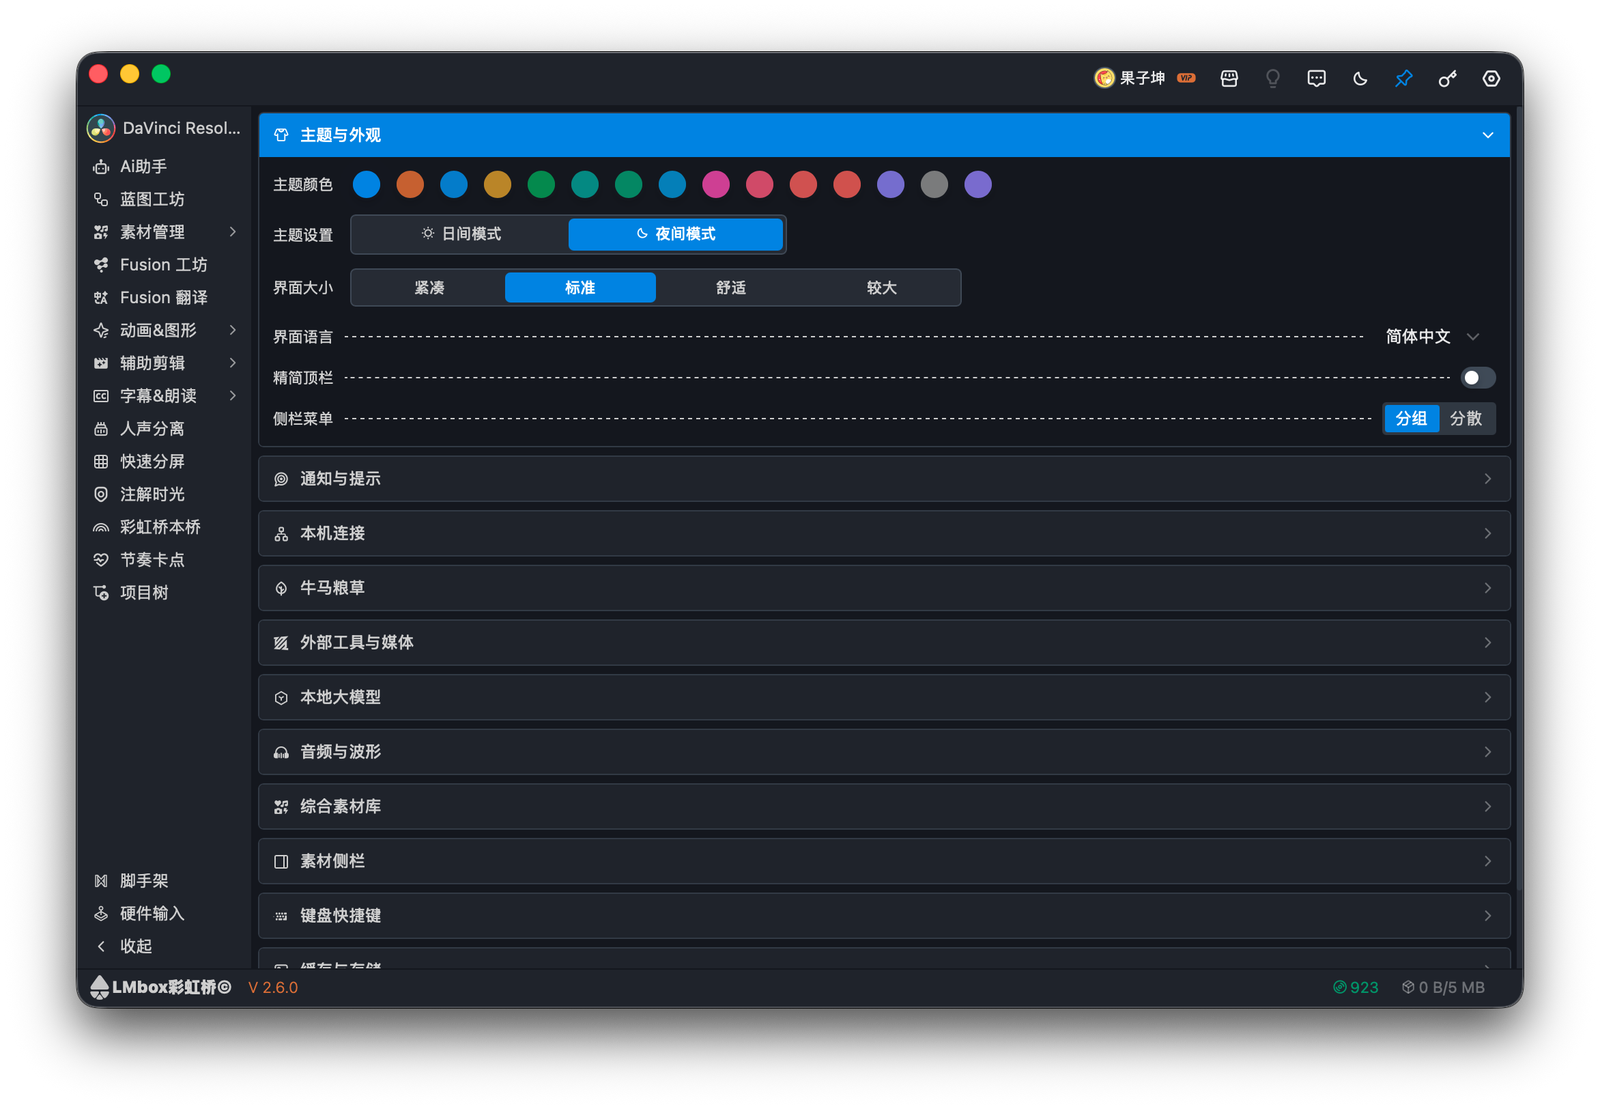Click the key license icon
1600x1109 pixels.
click(1447, 78)
